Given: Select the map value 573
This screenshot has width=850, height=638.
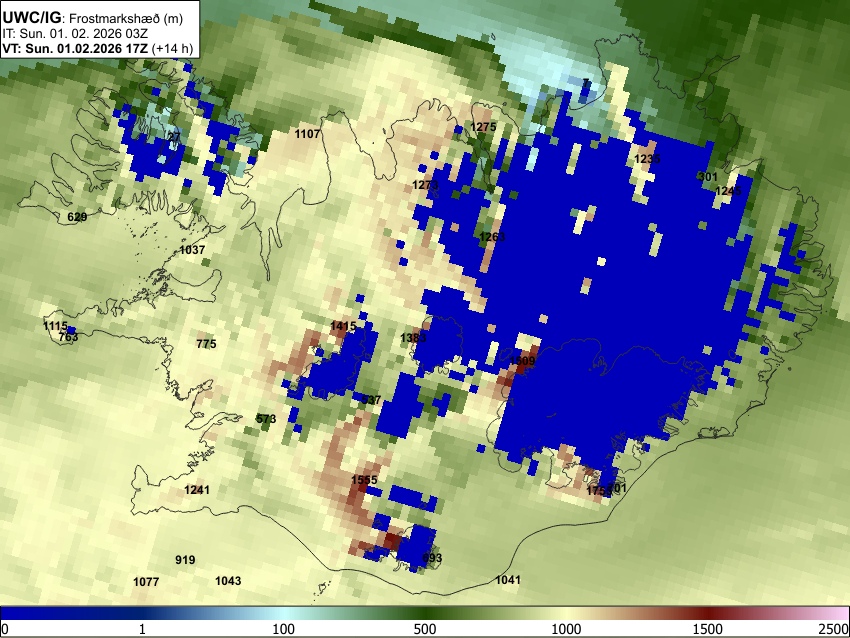Looking at the screenshot, I should tap(266, 418).
